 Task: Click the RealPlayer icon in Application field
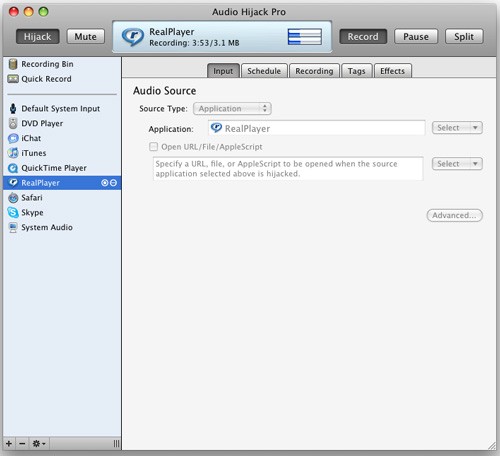[216, 128]
